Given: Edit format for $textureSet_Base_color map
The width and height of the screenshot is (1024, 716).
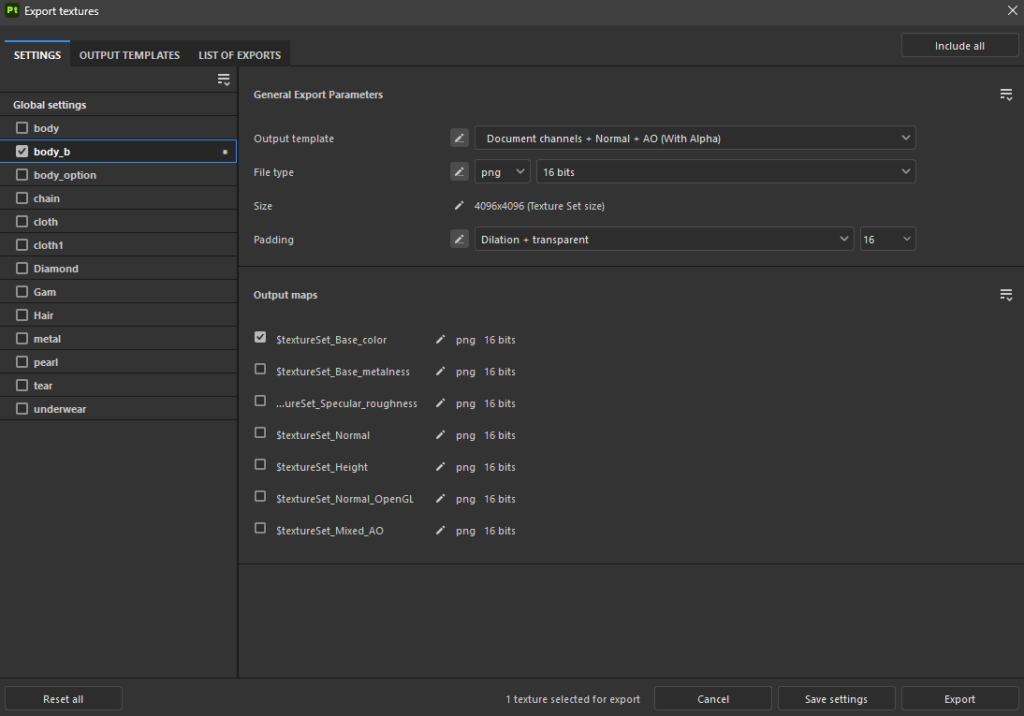Looking at the screenshot, I should click(x=440, y=340).
